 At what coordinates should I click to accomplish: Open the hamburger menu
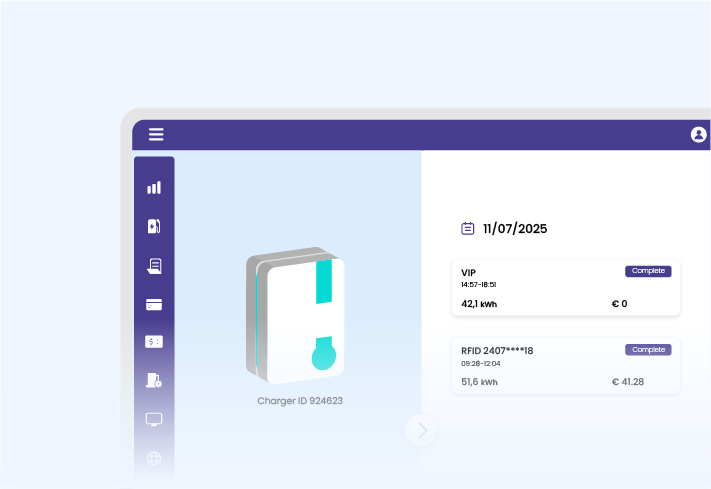click(x=156, y=134)
